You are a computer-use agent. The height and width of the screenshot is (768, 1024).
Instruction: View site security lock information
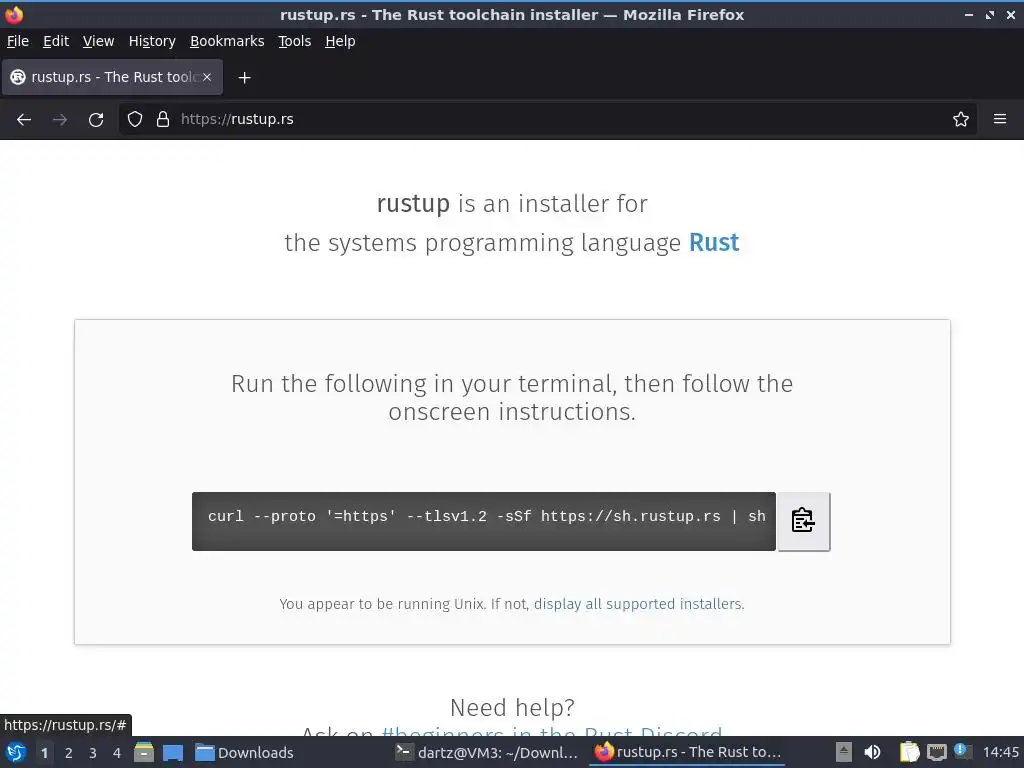tap(163, 120)
